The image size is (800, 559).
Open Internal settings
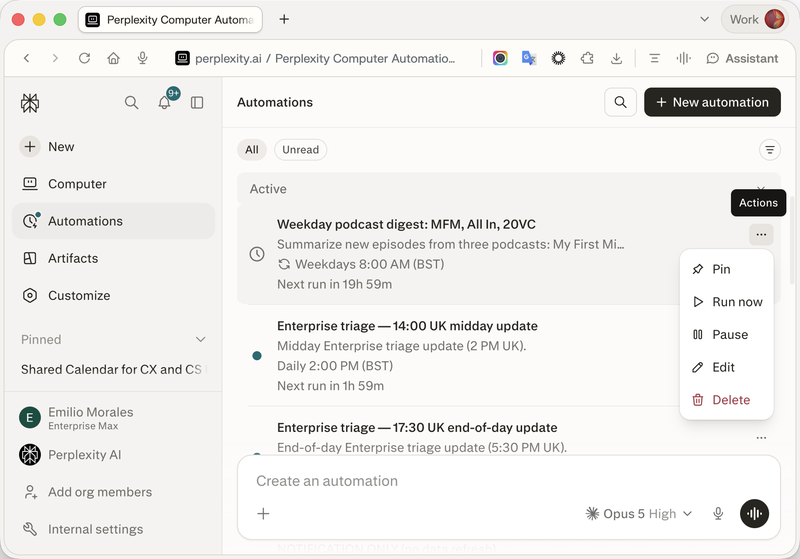[83, 529]
